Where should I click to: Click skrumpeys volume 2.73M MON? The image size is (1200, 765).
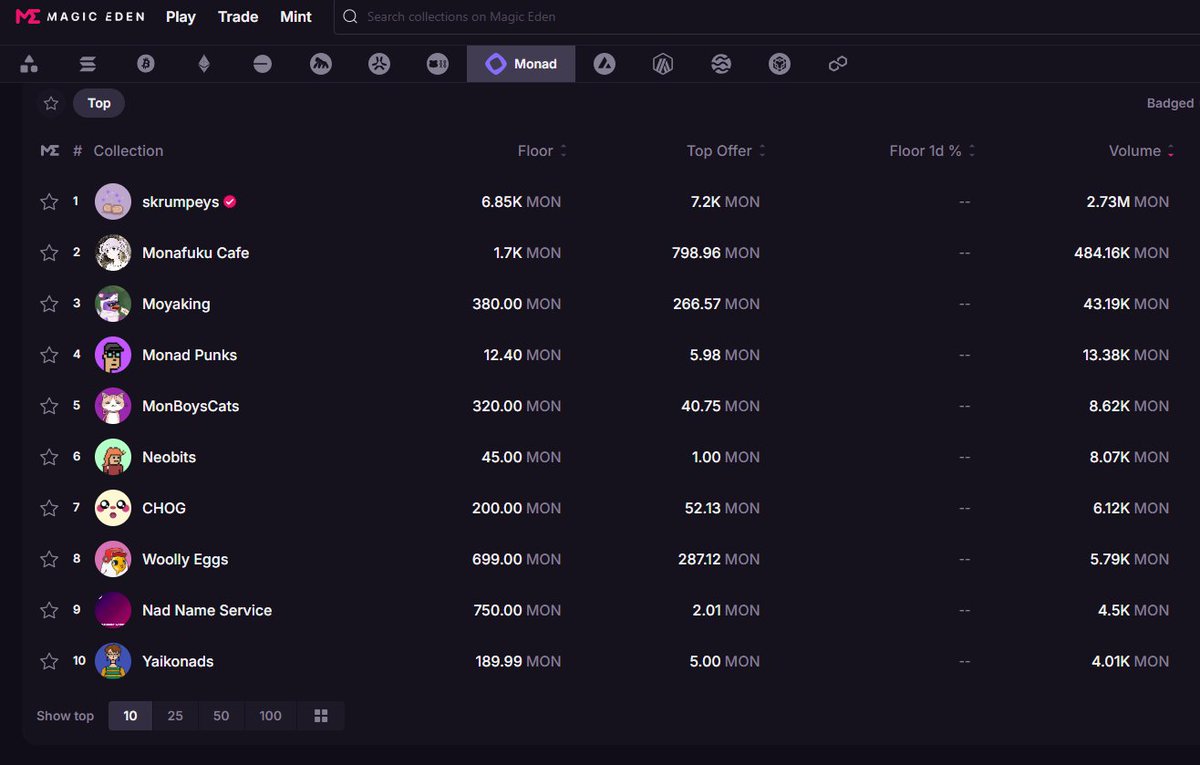point(1128,202)
